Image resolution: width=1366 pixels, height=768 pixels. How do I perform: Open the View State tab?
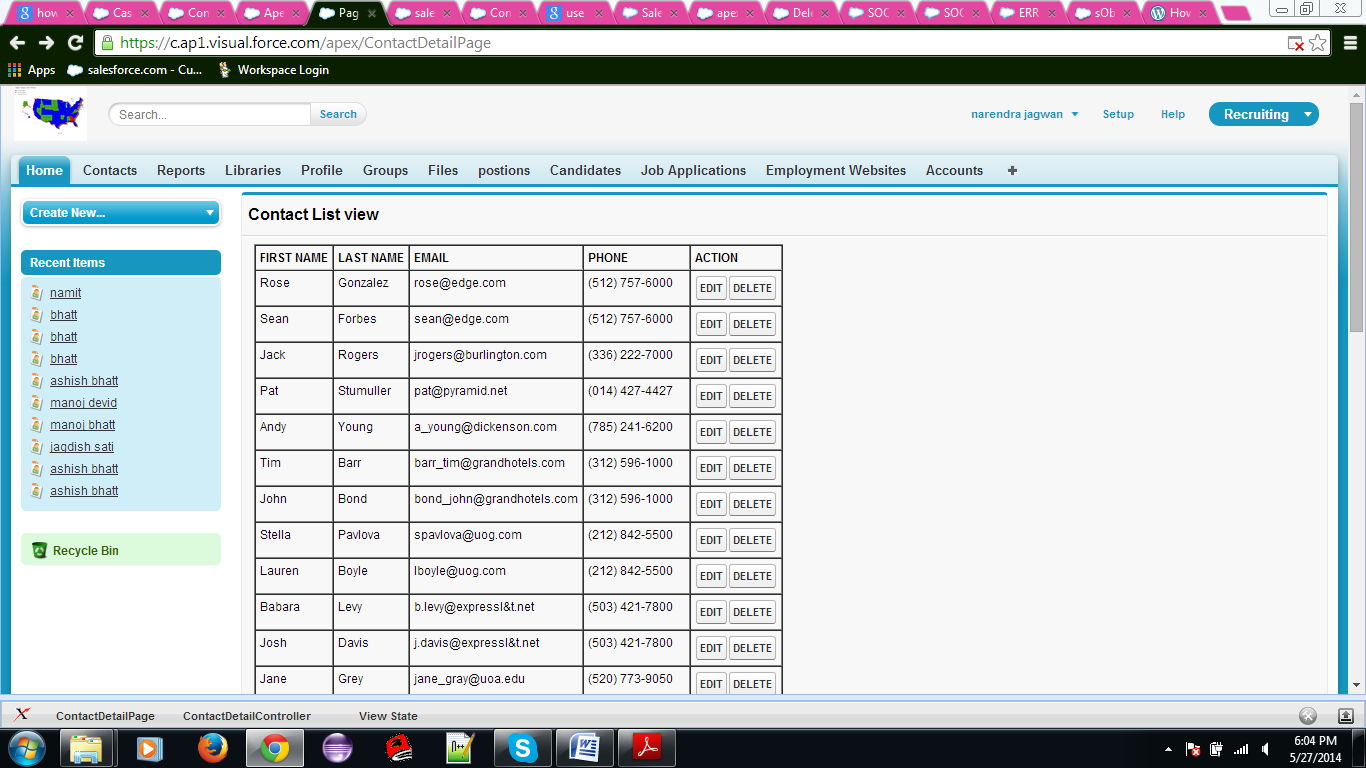click(x=388, y=716)
